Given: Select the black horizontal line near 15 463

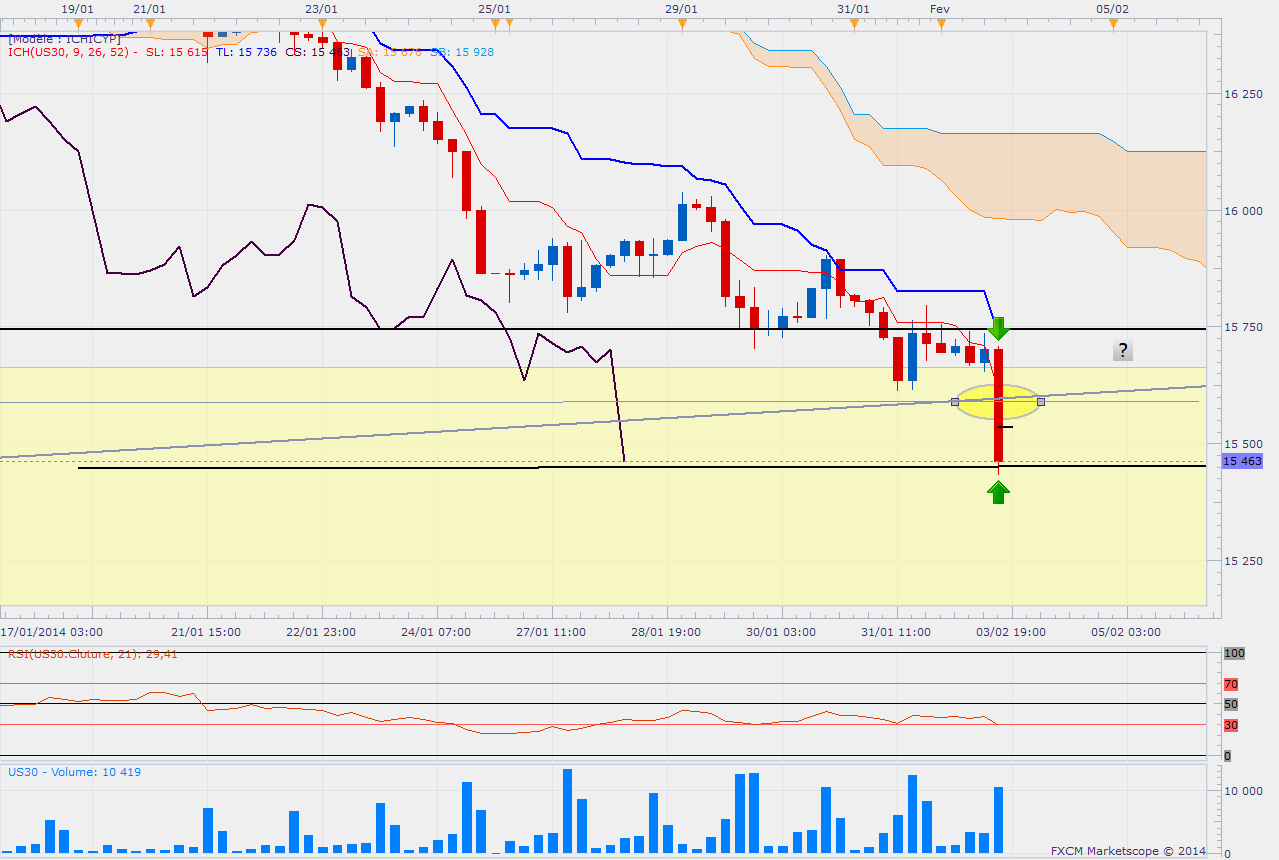Looking at the screenshot, I should 641,467.
